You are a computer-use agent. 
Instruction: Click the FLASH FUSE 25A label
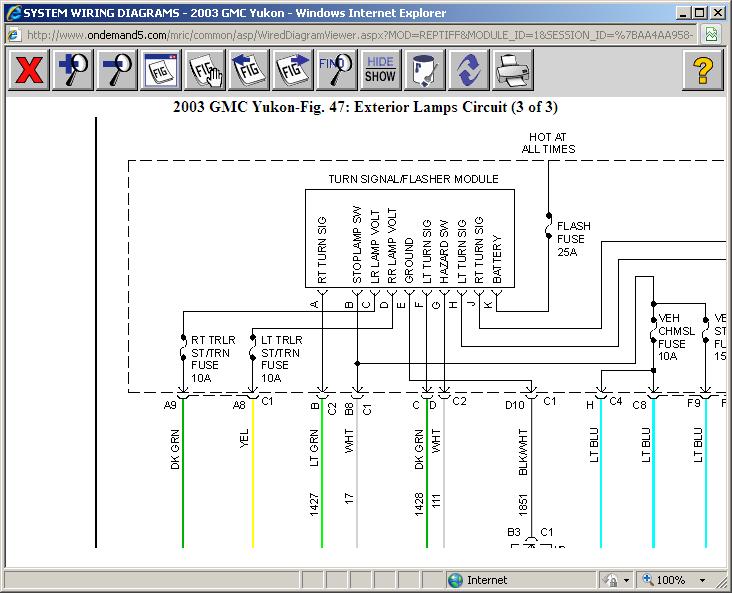574,239
